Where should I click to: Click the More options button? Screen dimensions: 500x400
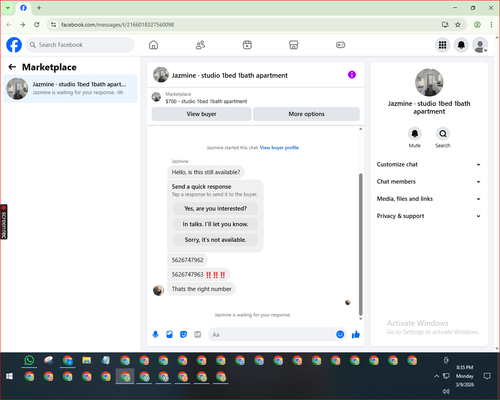[x=306, y=114]
